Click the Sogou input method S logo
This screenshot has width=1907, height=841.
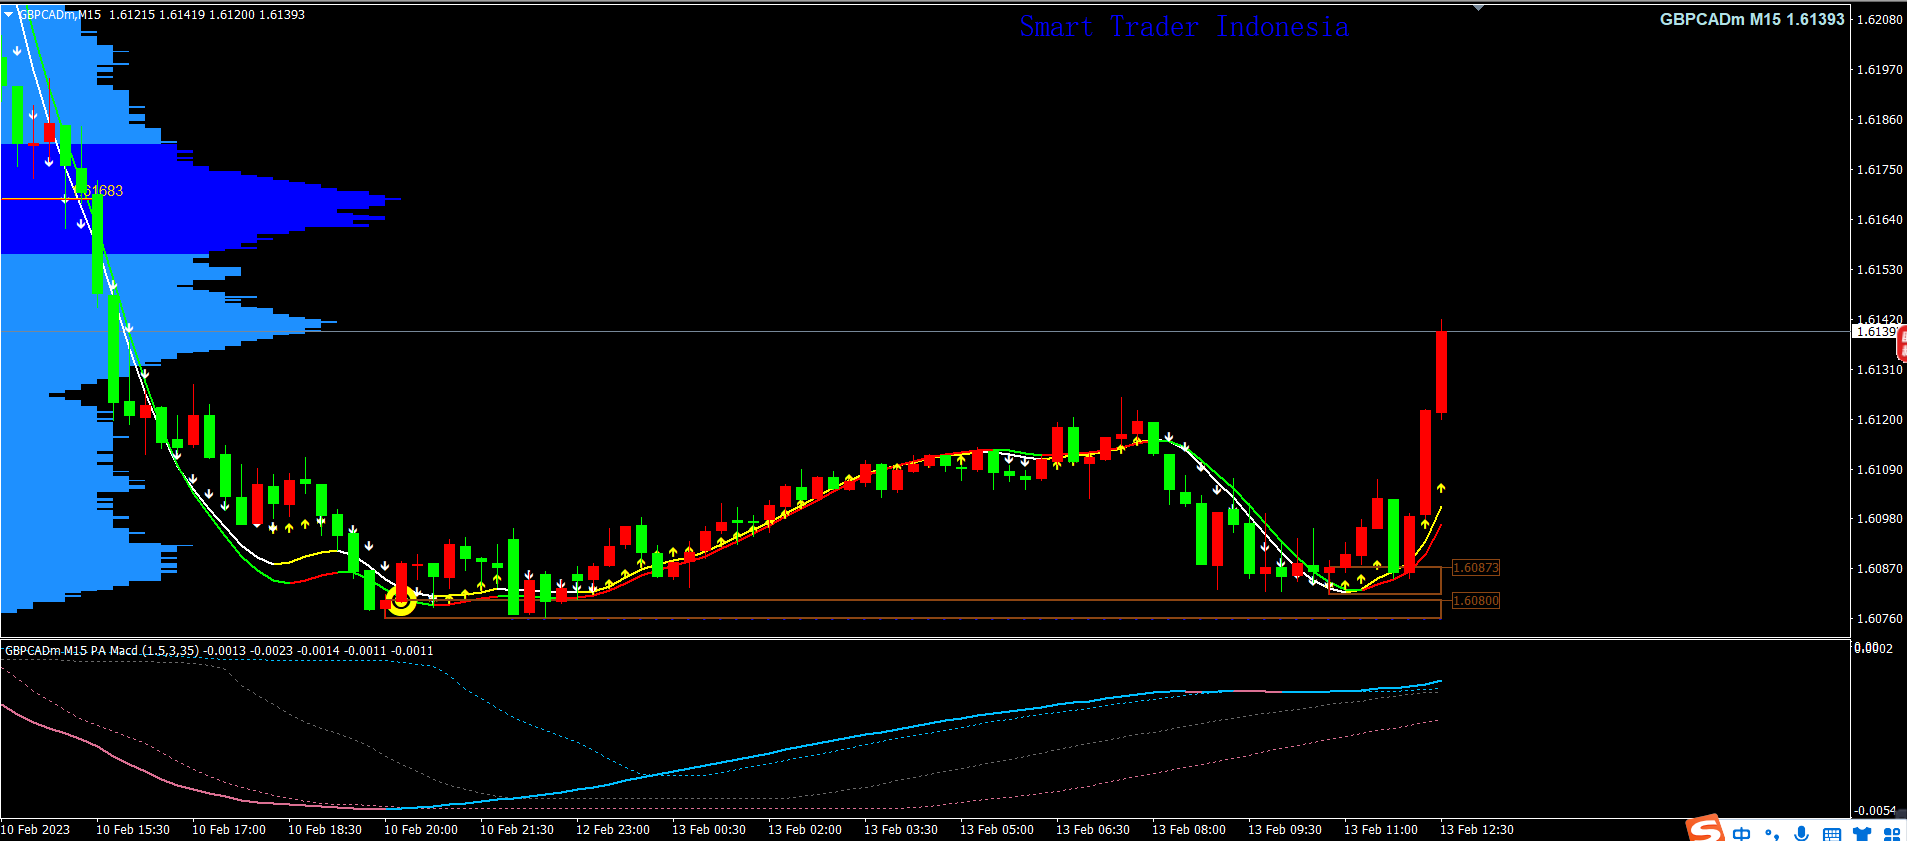[x=1706, y=829]
